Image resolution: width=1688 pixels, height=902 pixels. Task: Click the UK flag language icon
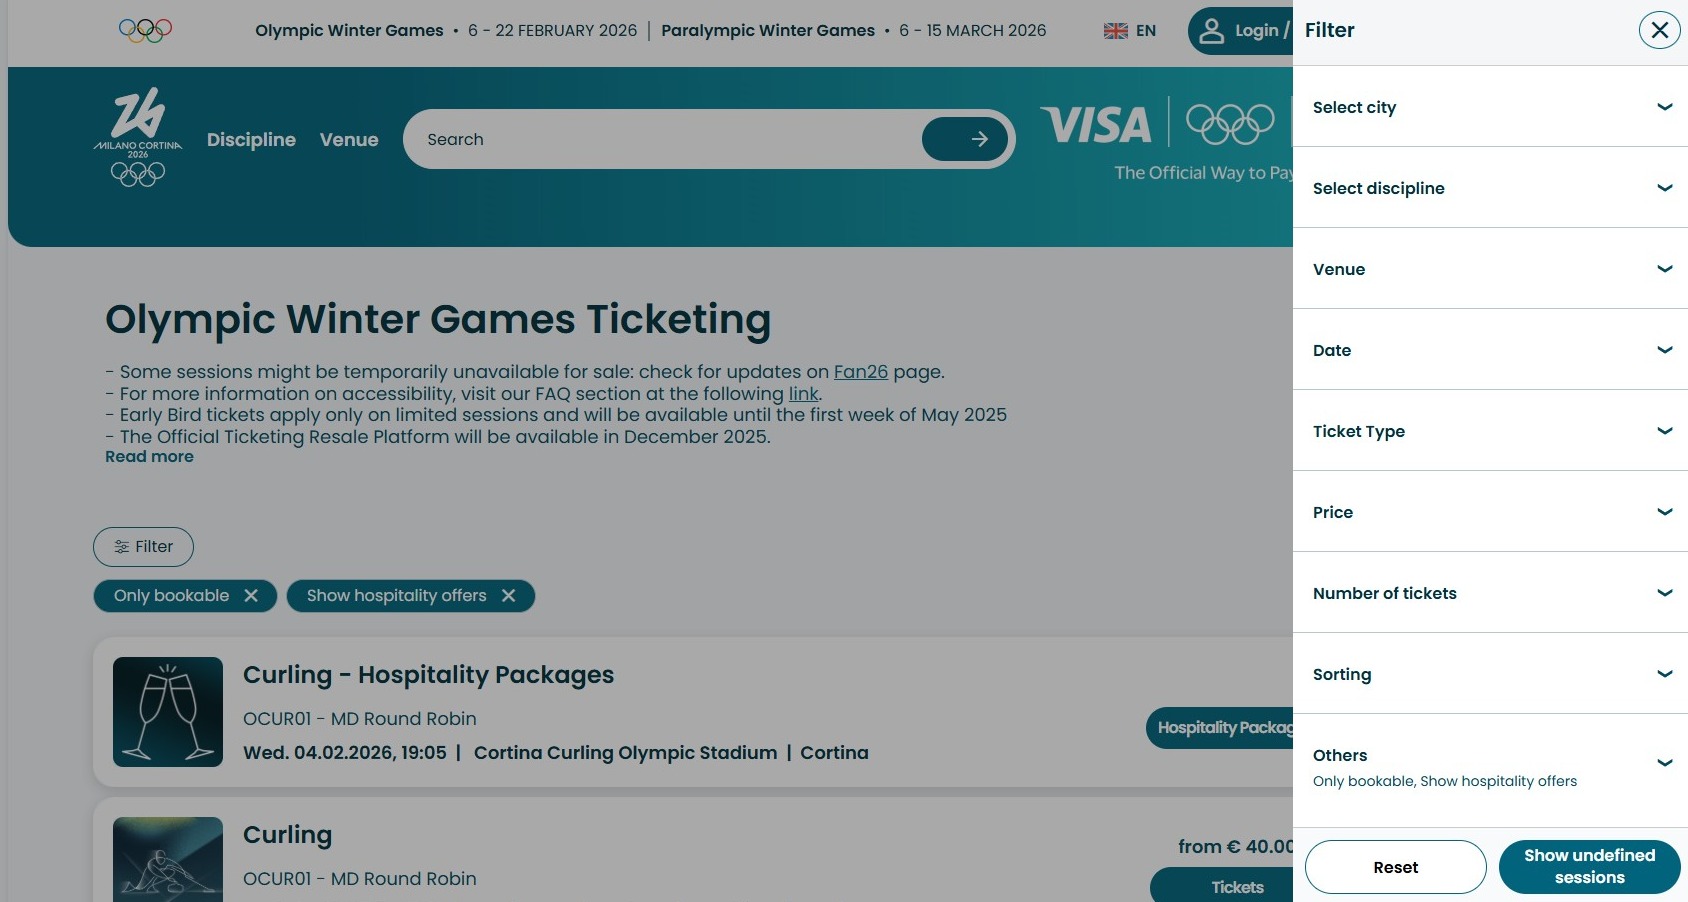(1115, 31)
